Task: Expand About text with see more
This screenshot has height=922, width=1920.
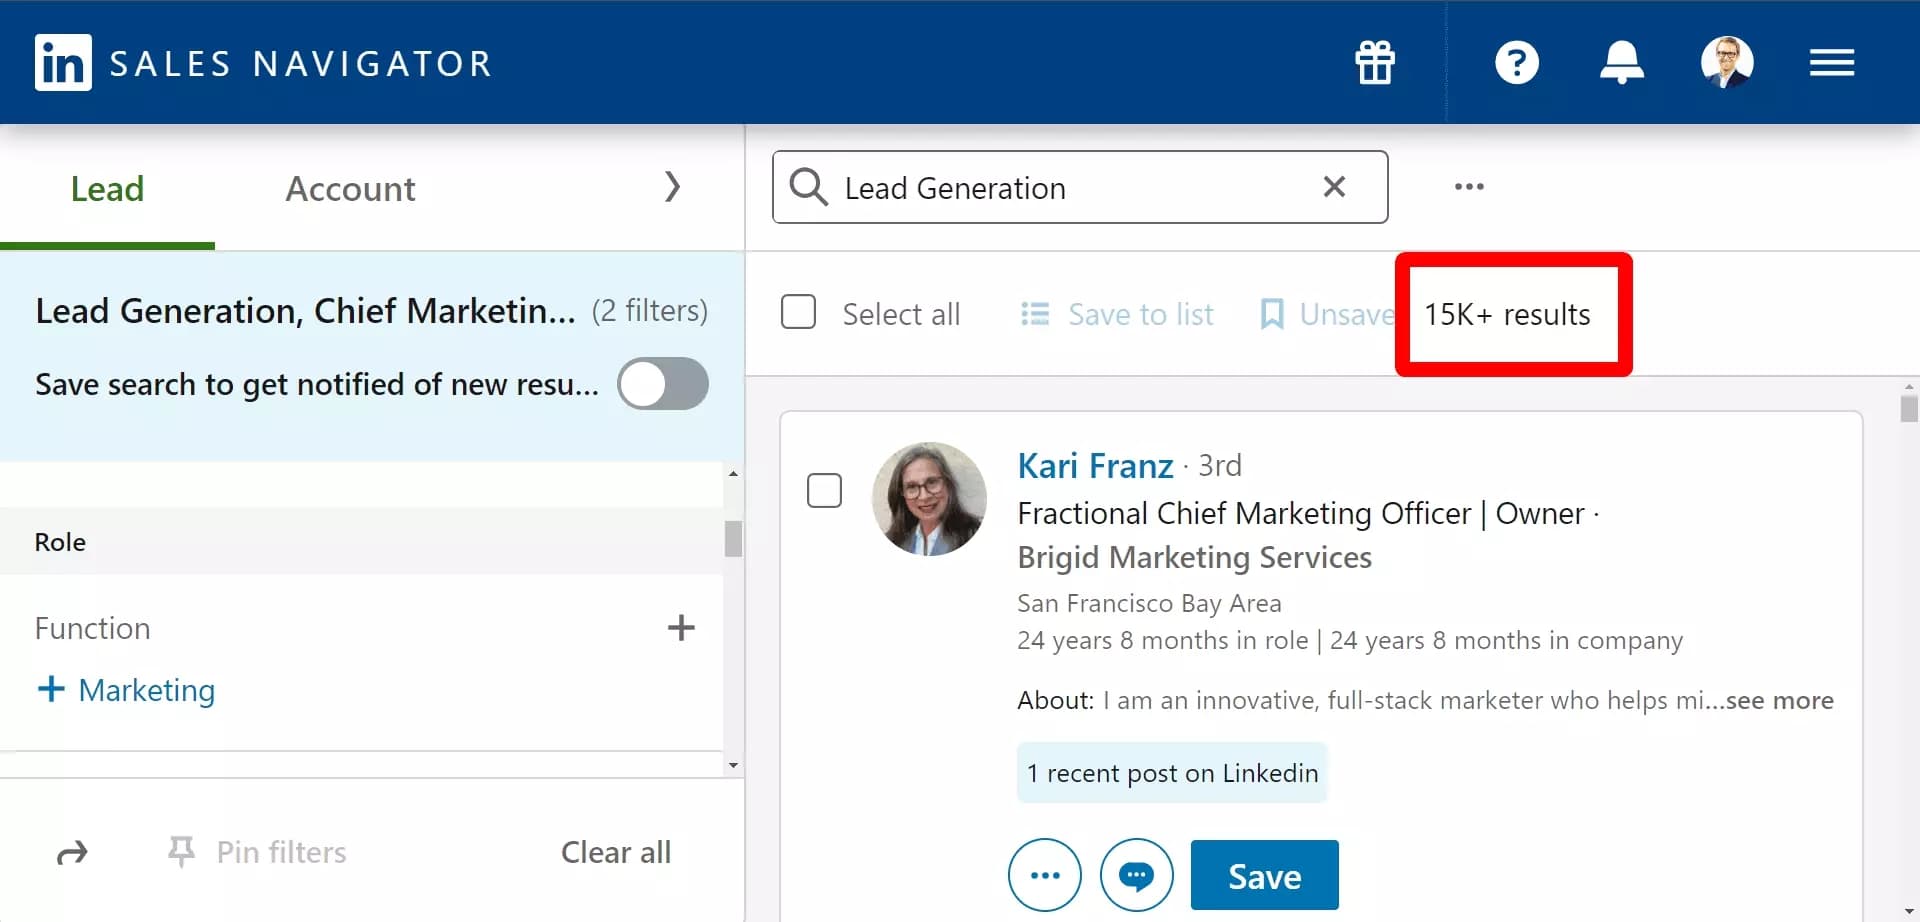Action: click(x=1779, y=700)
